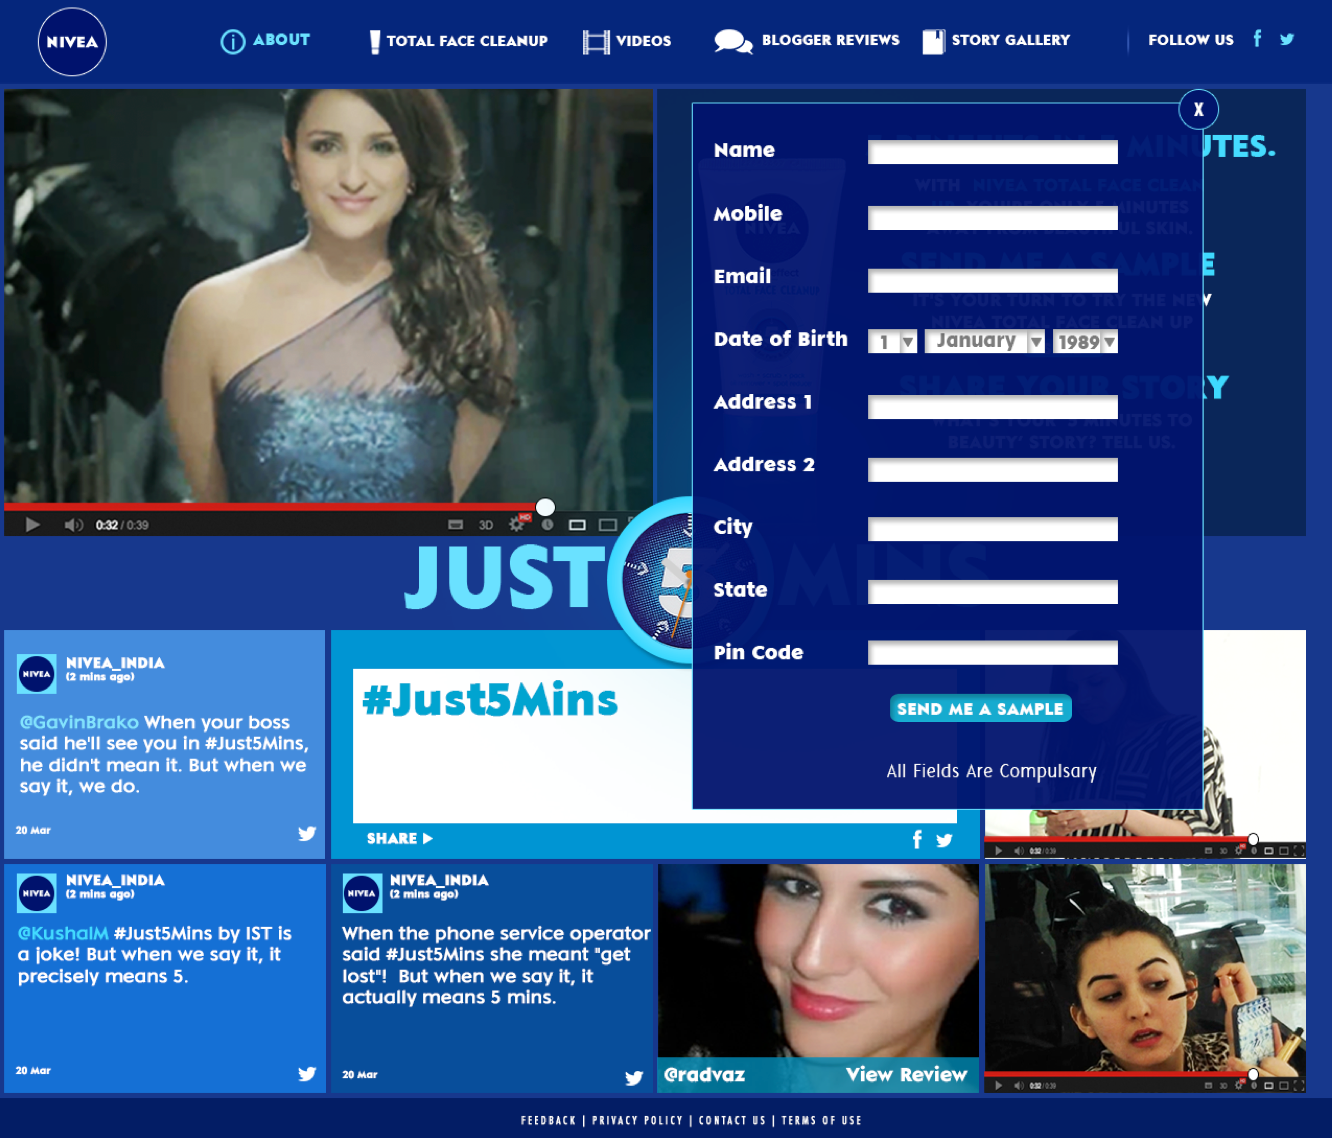Open the @KushalM mention link
This screenshot has width=1332, height=1138.
63,933
